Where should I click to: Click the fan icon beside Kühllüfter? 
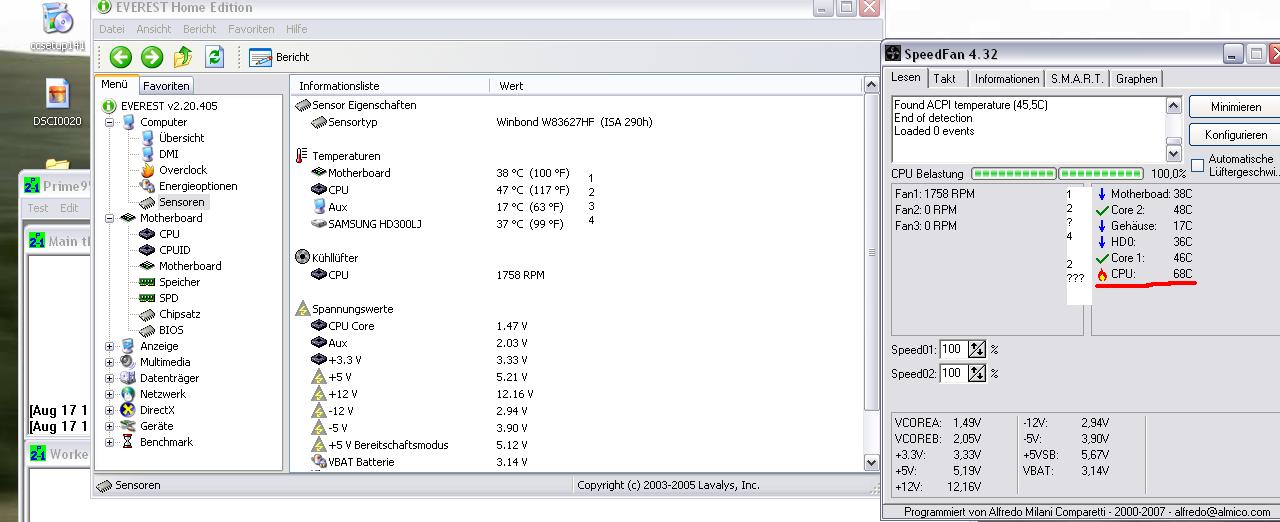303,257
